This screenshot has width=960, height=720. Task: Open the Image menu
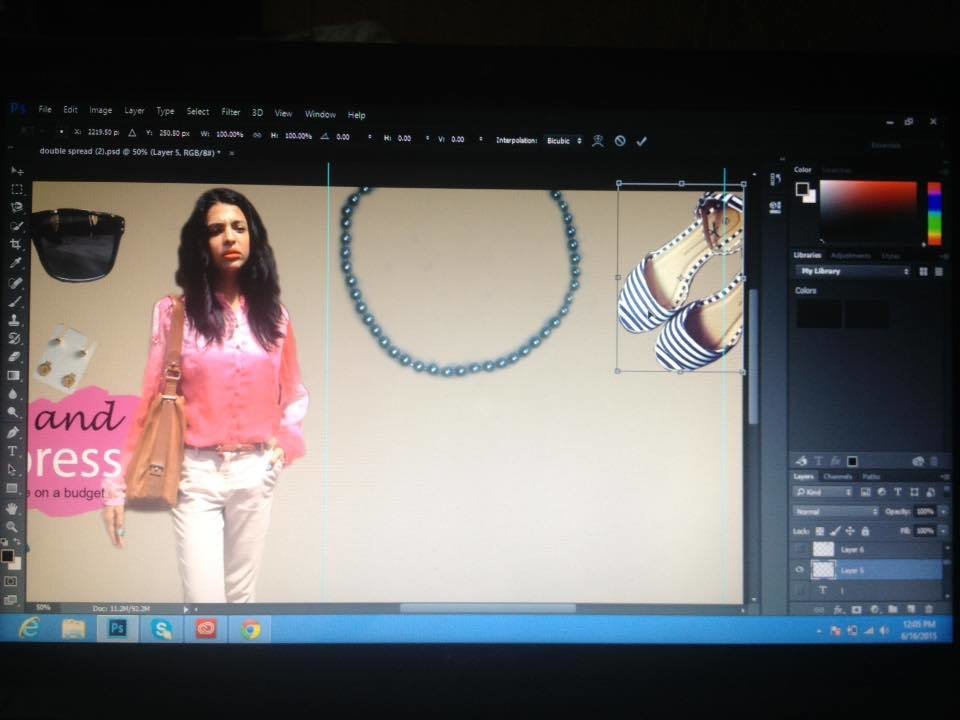pos(100,110)
